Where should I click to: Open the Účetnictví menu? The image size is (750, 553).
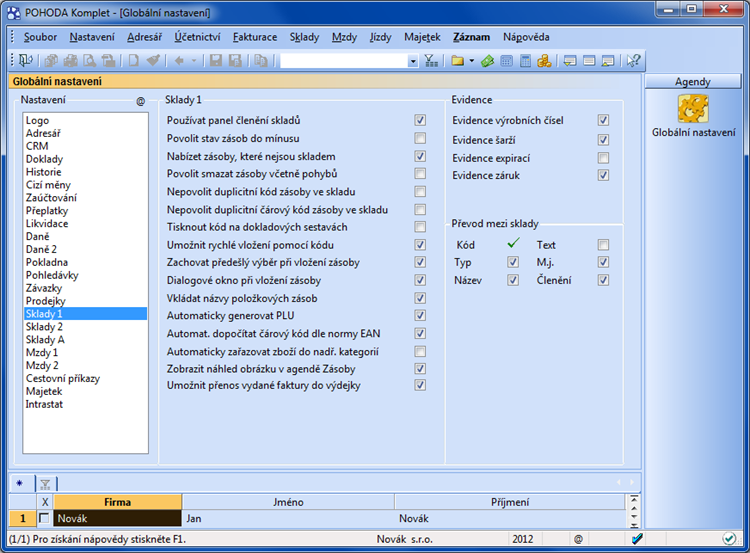pyautogui.click(x=197, y=37)
